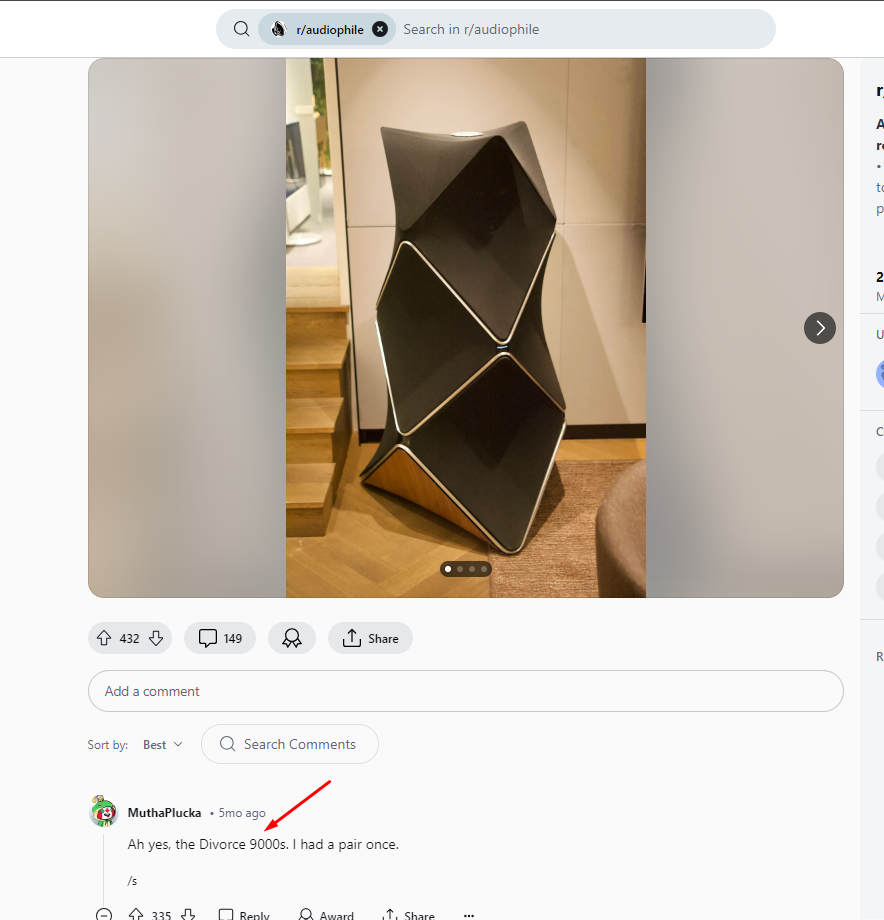Jump to the second gallery dot
This screenshot has height=920, width=884.
pyautogui.click(x=460, y=569)
